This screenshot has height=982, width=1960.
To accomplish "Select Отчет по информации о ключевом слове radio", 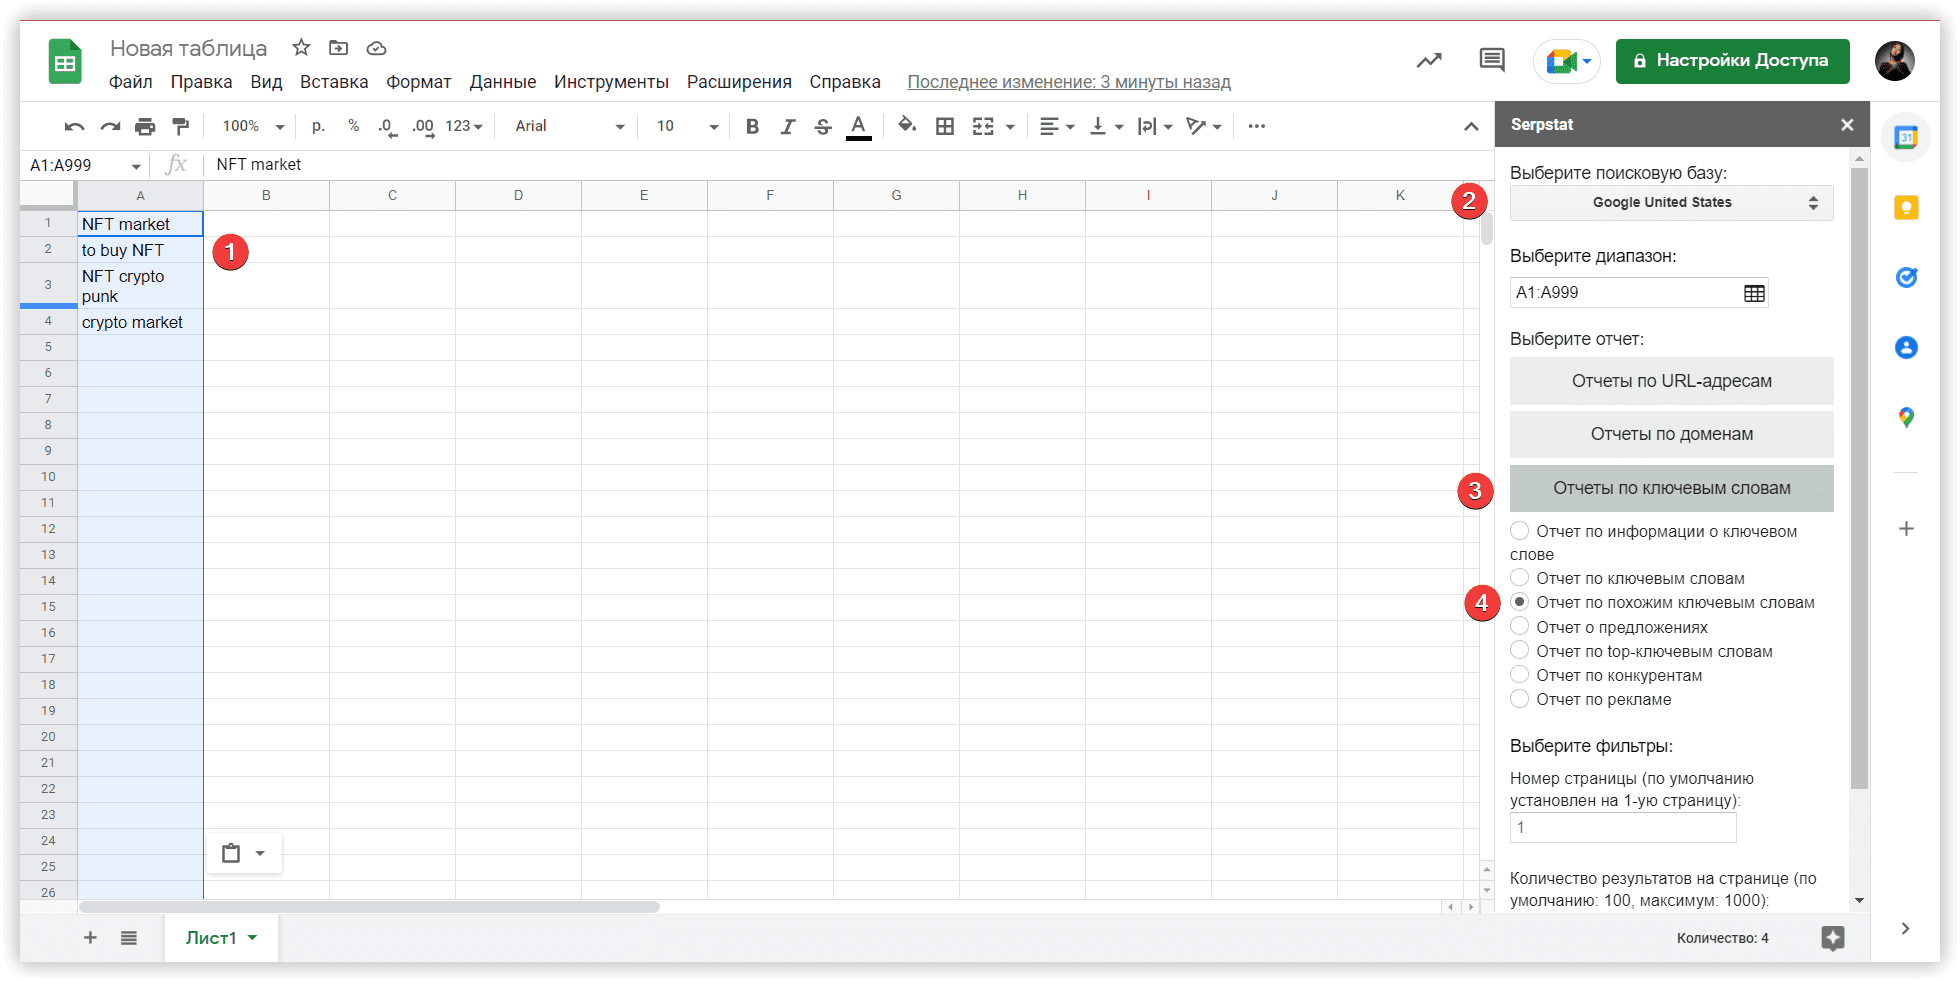I will pyautogui.click(x=1519, y=530).
